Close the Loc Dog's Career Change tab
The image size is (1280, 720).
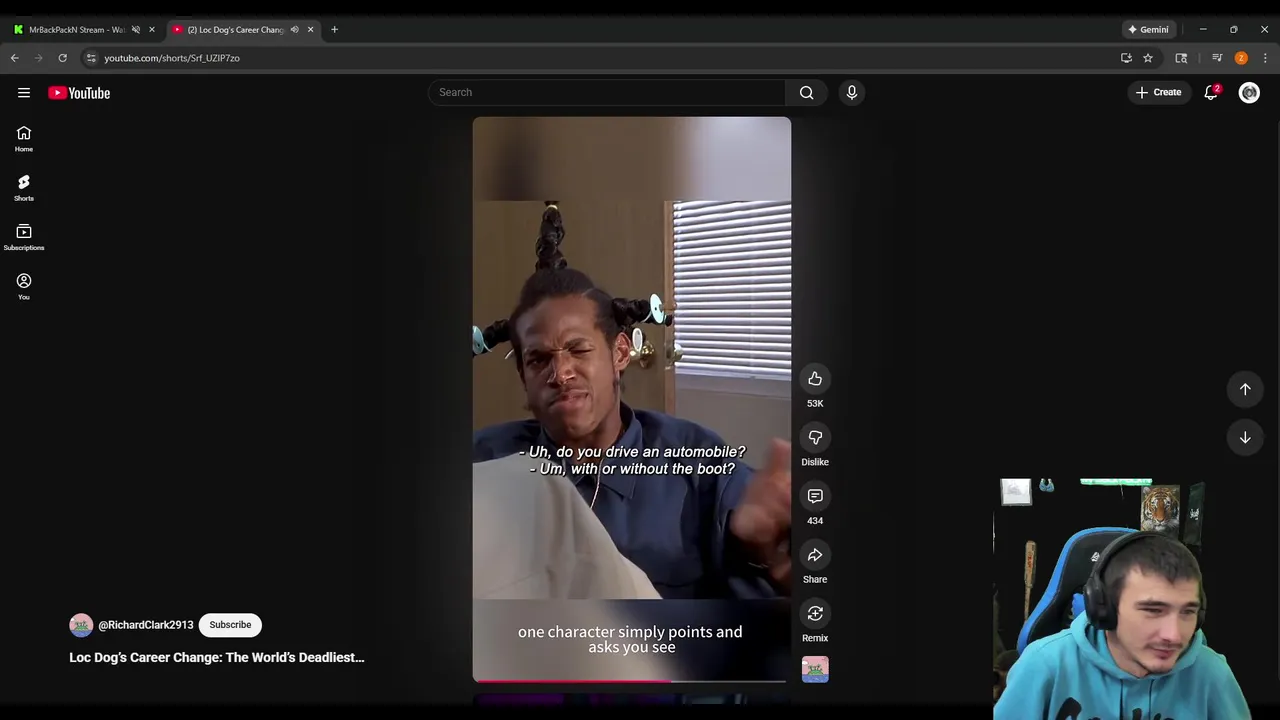310,30
